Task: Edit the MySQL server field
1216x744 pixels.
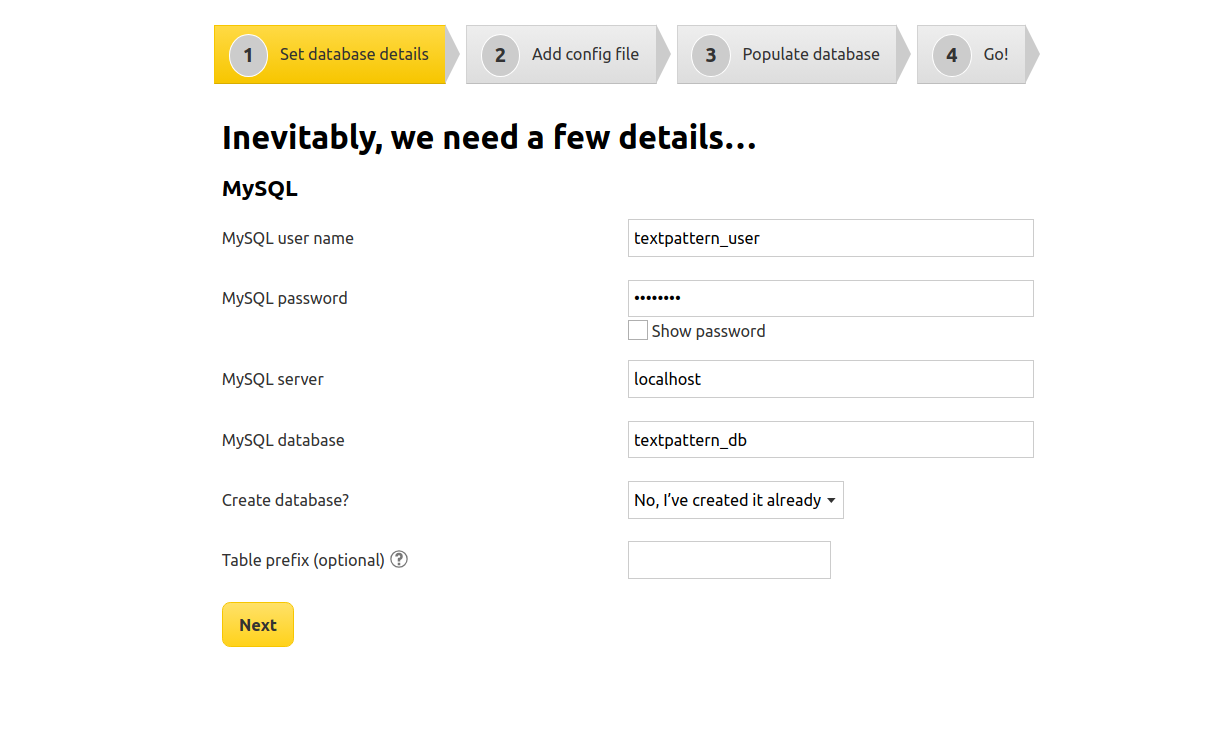Action: (830, 379)
